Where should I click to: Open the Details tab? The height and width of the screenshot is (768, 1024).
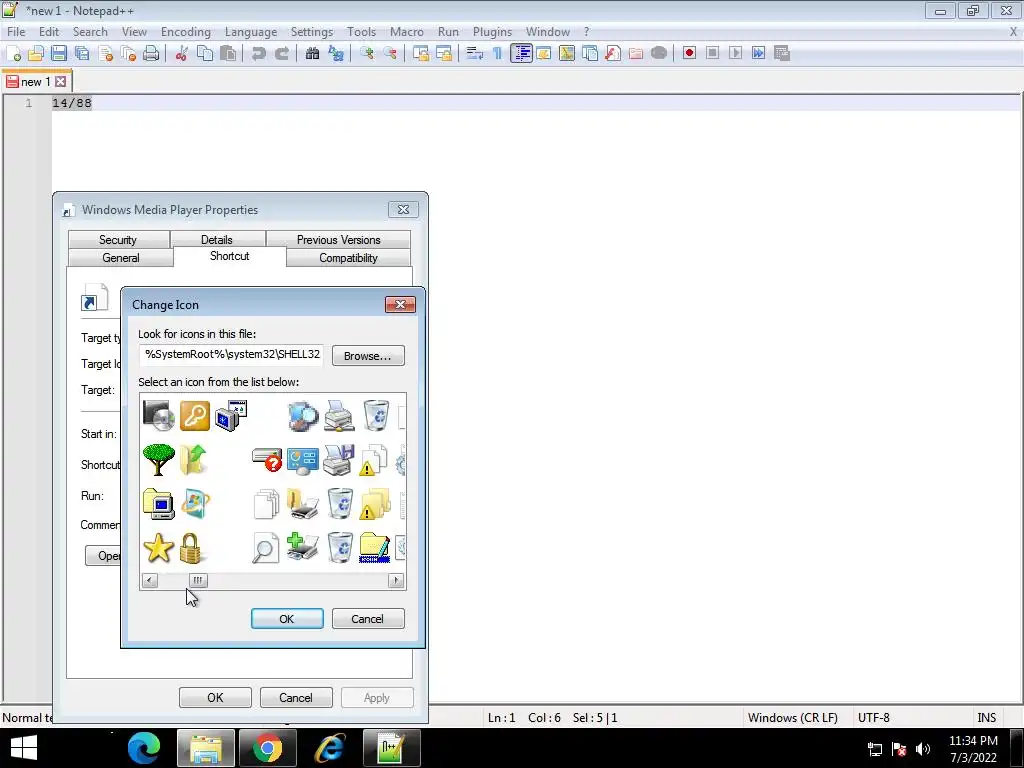click(x=216, y=240)
